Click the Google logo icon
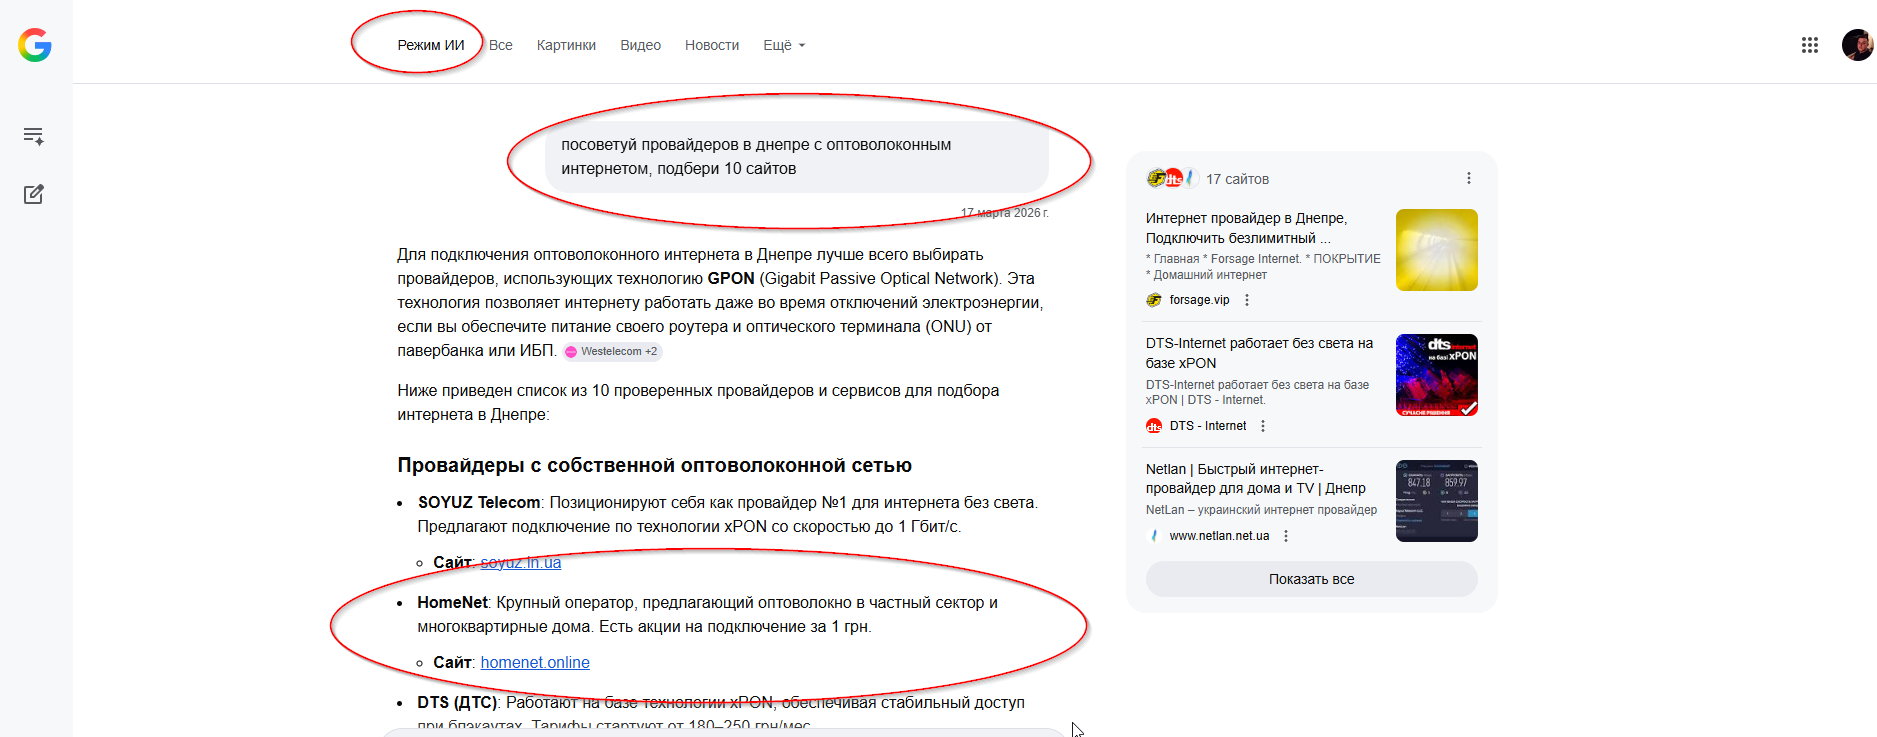Viewport: 1877px width, 737px height. [x=35, y=45]
